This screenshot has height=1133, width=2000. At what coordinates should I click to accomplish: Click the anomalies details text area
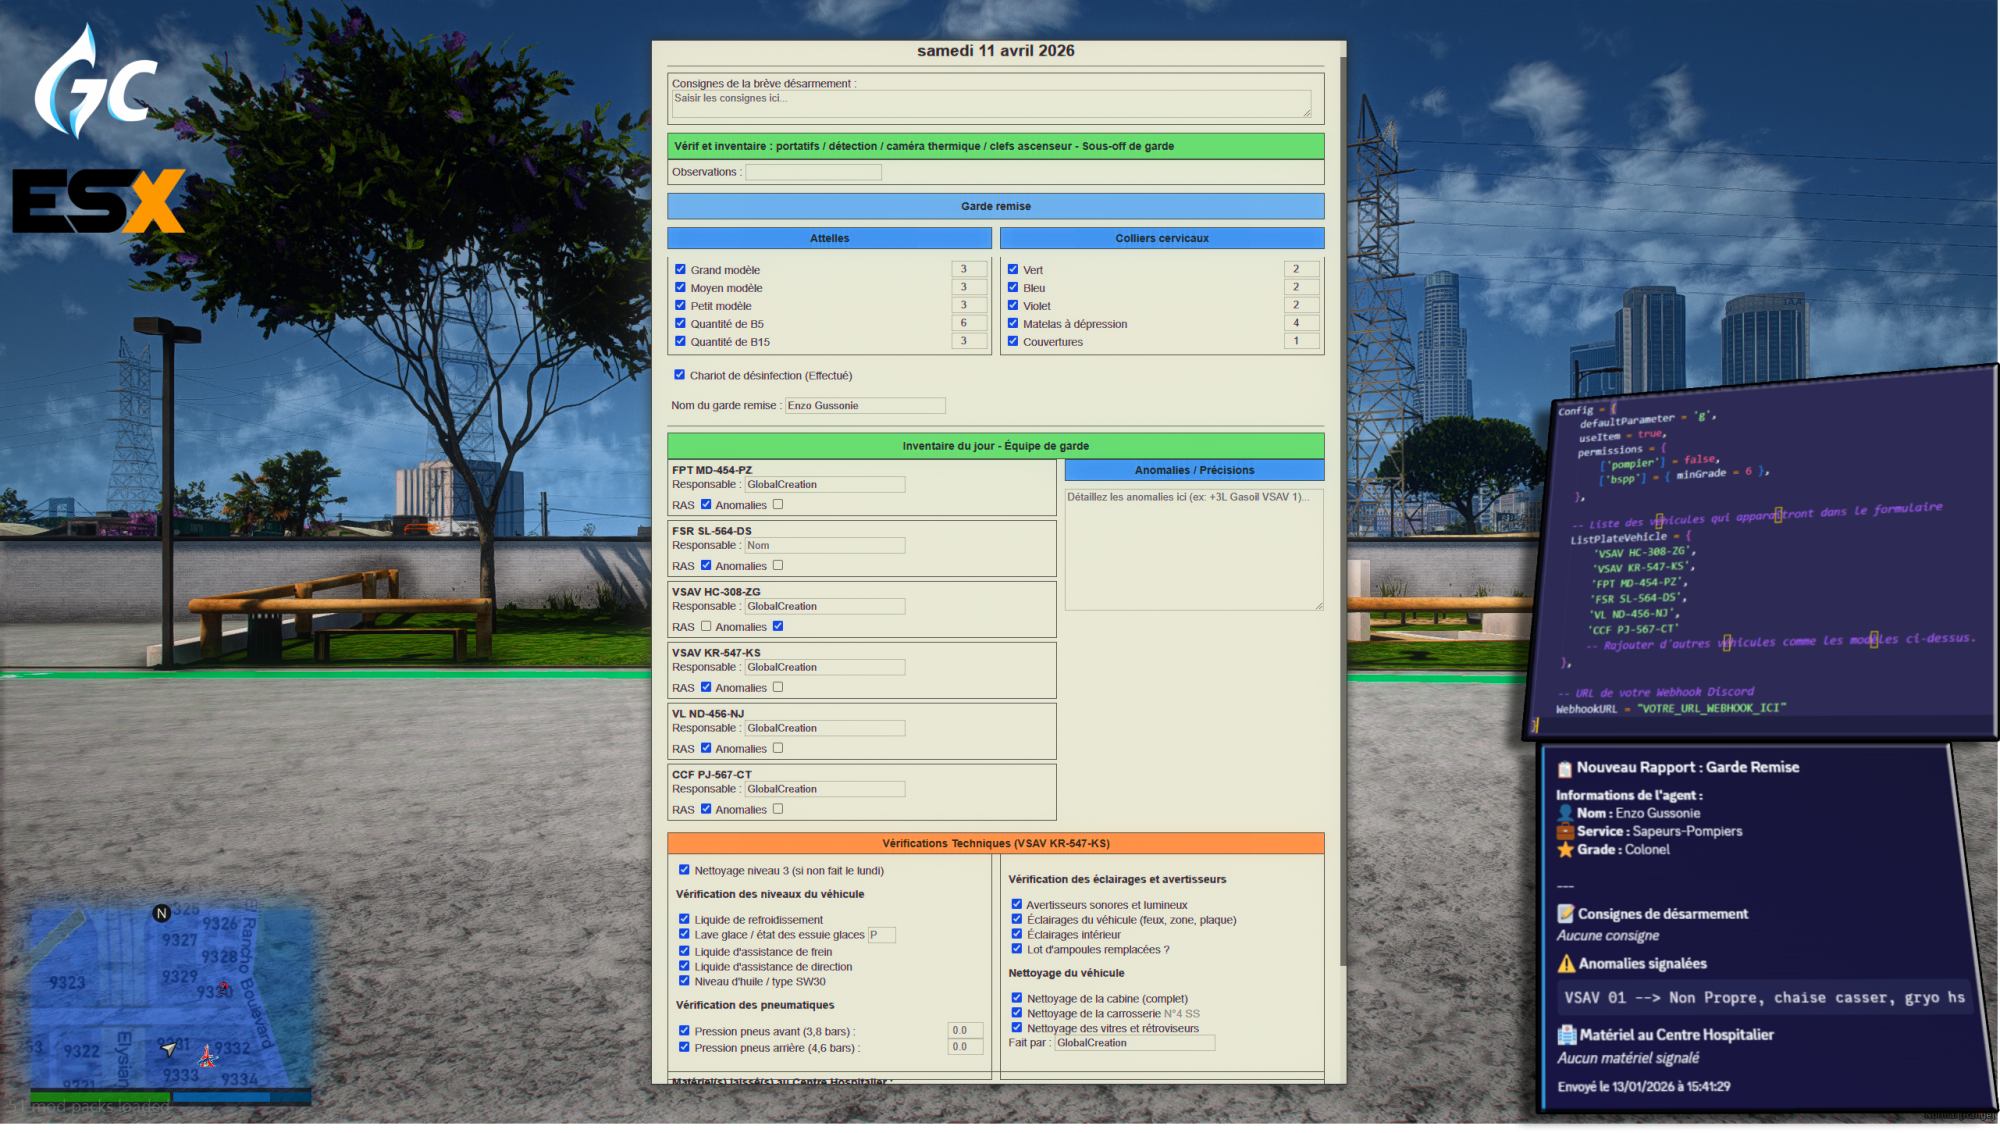1194,549
